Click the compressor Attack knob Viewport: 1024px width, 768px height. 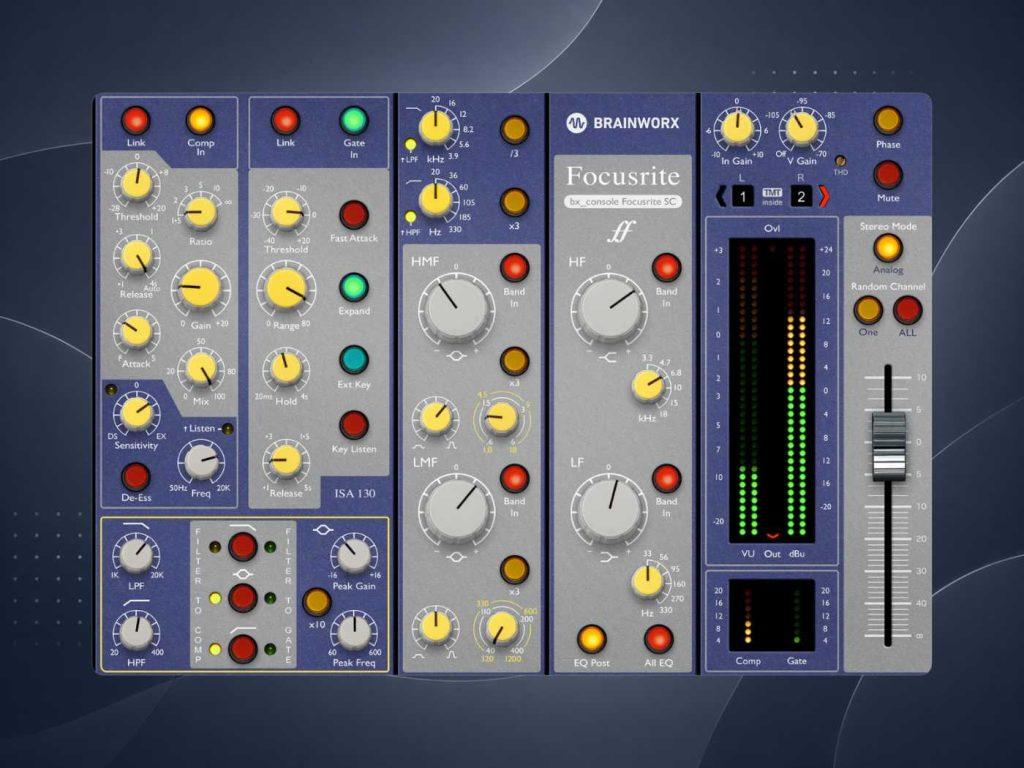136,330
